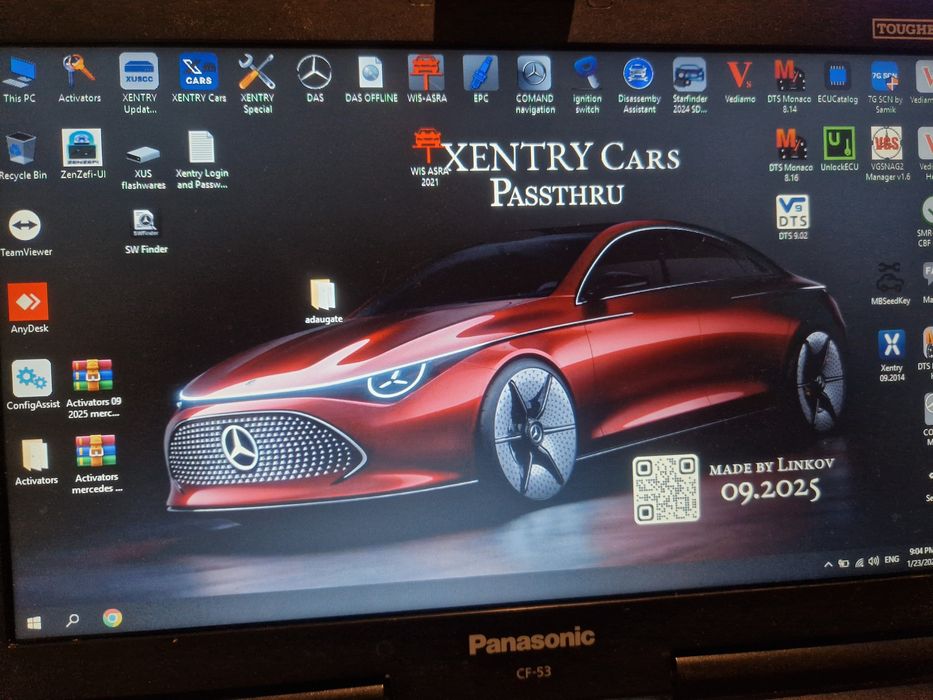Launch the Disassembly Assistant icon

(638, 85)
